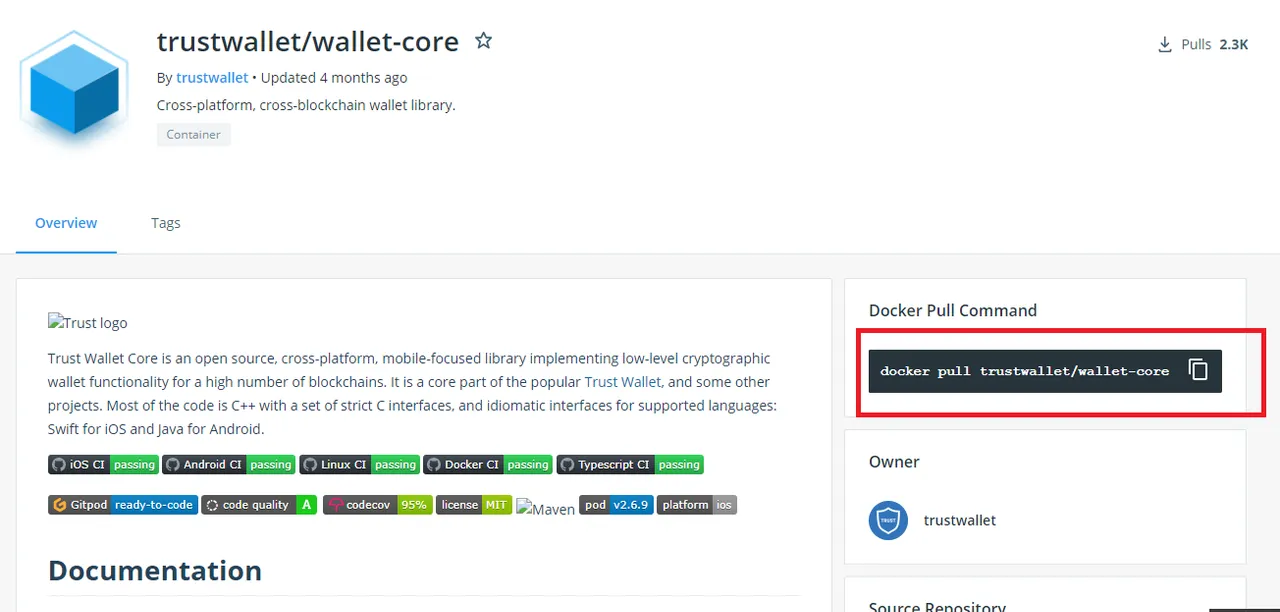Select the docker pull trustwallet/wallet-core command text
Viewport: 1280px width, 612px height.
coord(1024,371)
